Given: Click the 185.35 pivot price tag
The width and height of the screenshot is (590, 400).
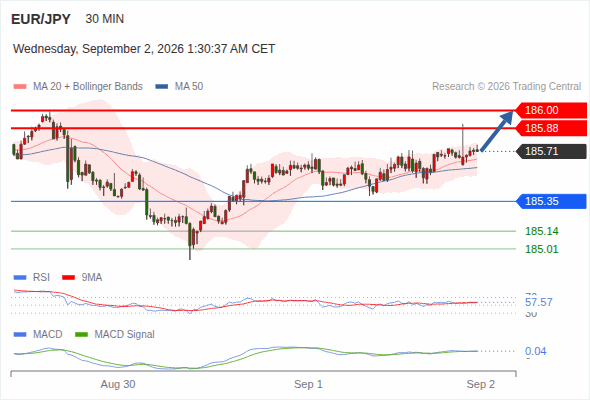Looking at the screenshot, I should (550, 201).
